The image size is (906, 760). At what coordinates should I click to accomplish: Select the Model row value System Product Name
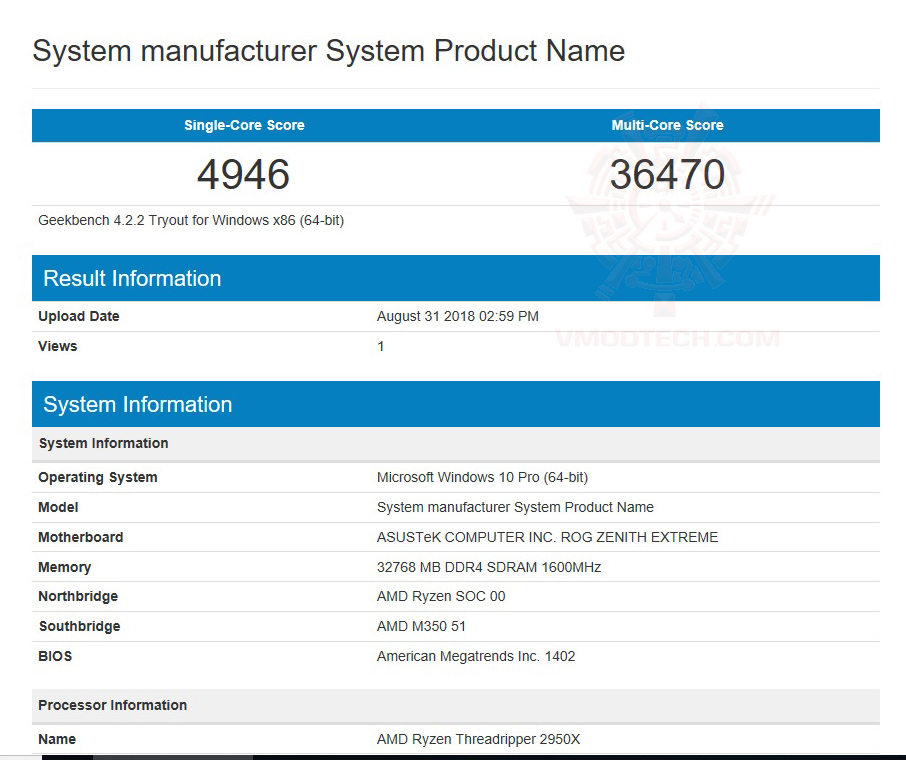(x=515, y=507)
